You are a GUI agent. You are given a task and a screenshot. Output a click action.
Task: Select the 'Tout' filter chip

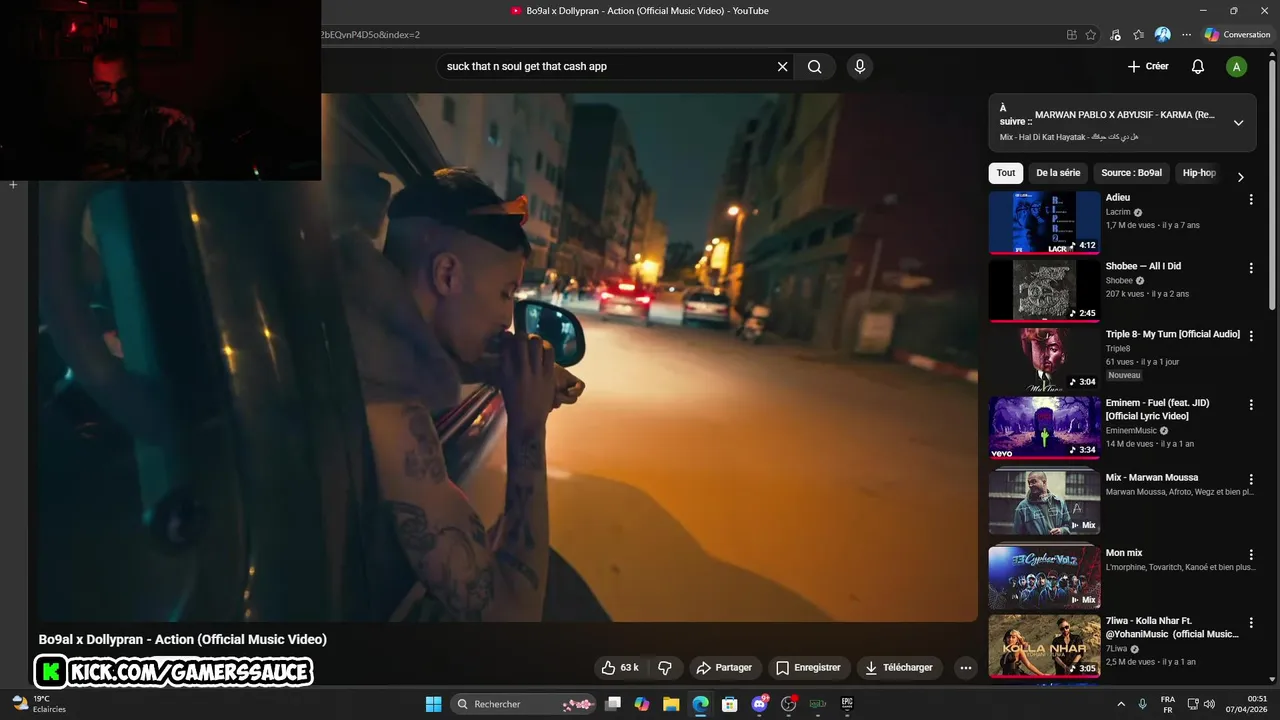pyautogui.click(x=1006, y=173)
